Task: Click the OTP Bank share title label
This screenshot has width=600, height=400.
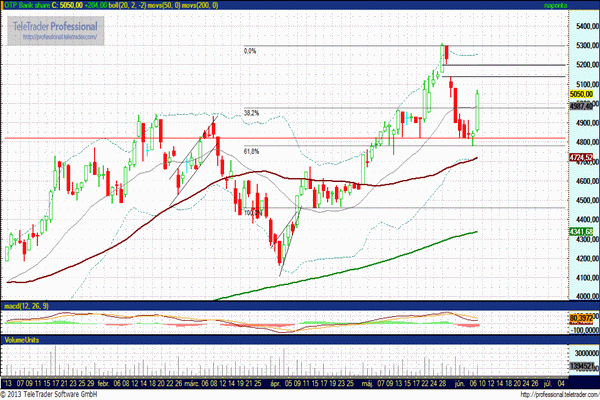Action: [30, 5]
